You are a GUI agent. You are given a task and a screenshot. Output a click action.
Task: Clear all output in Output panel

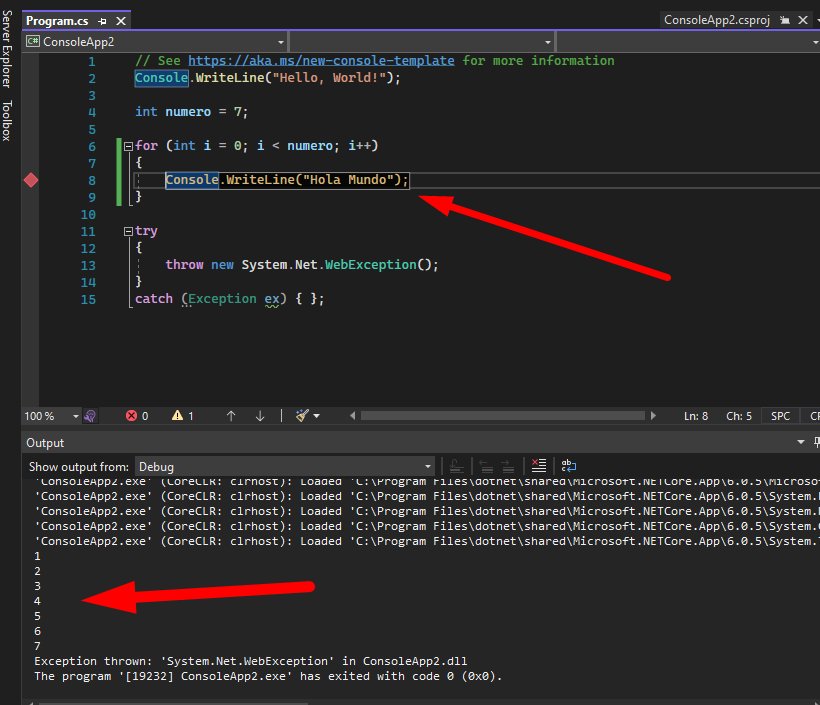[x=539, y=466]
